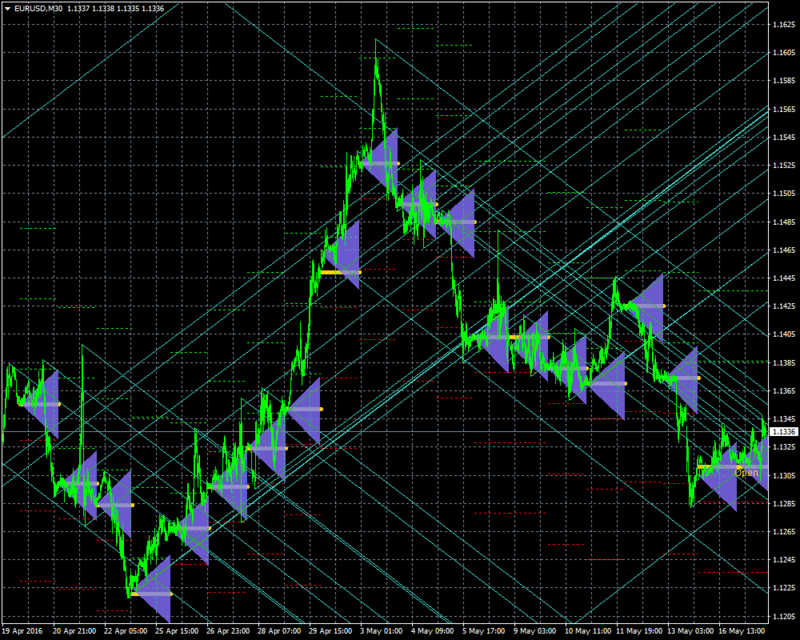
Task: Click the 1.1485 price axis label
Action: point(784,222)
